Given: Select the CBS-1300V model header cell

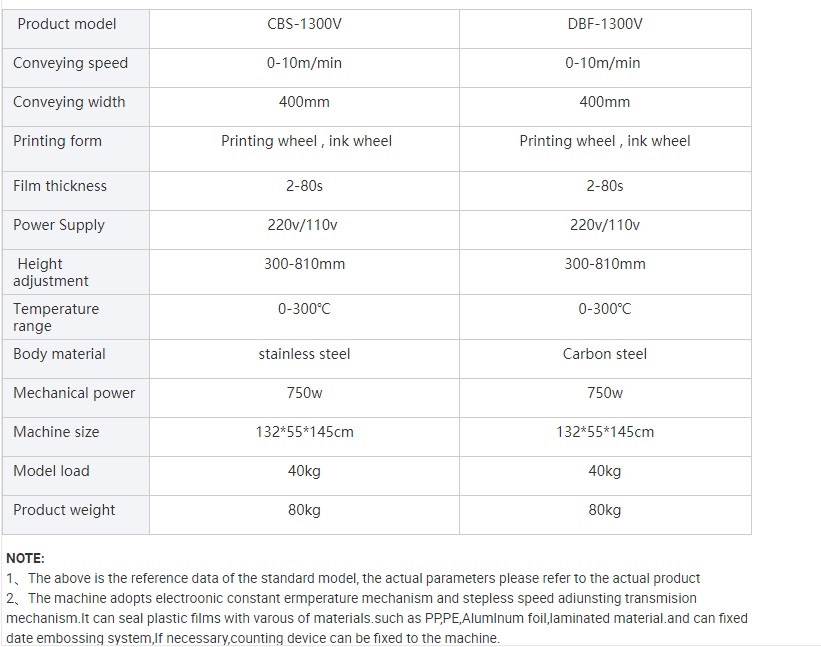Looking at the screenshot, I should click(304, 29).
